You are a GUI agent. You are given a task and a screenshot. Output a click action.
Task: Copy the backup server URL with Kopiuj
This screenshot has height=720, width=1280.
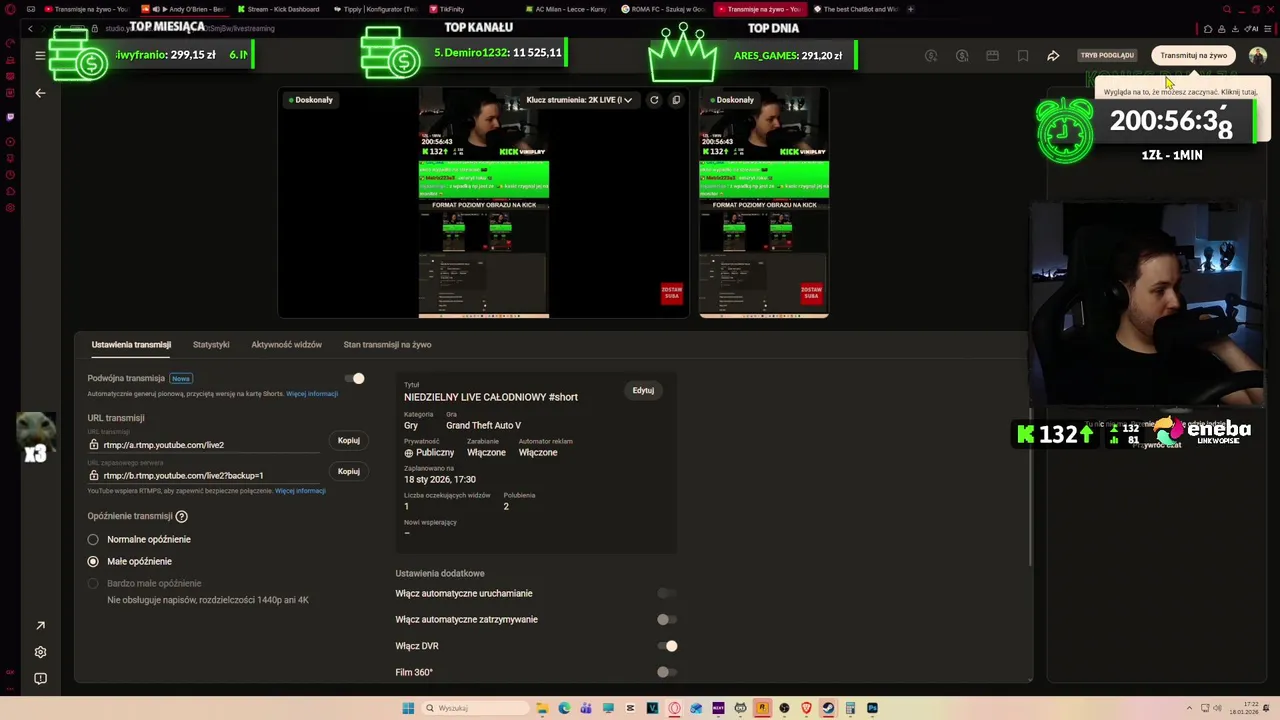(348, 471)
